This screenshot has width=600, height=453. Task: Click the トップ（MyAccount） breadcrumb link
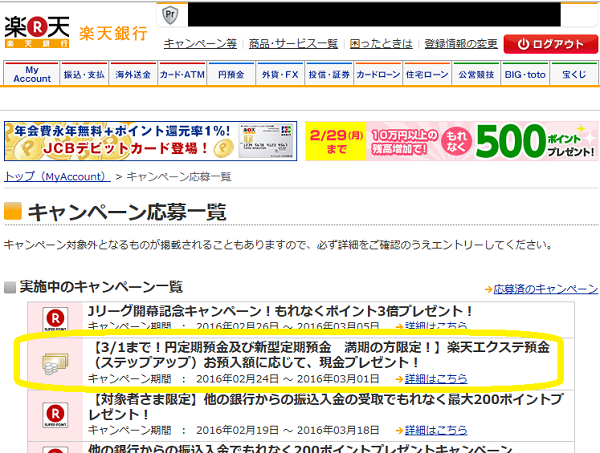tap(57, 176)
